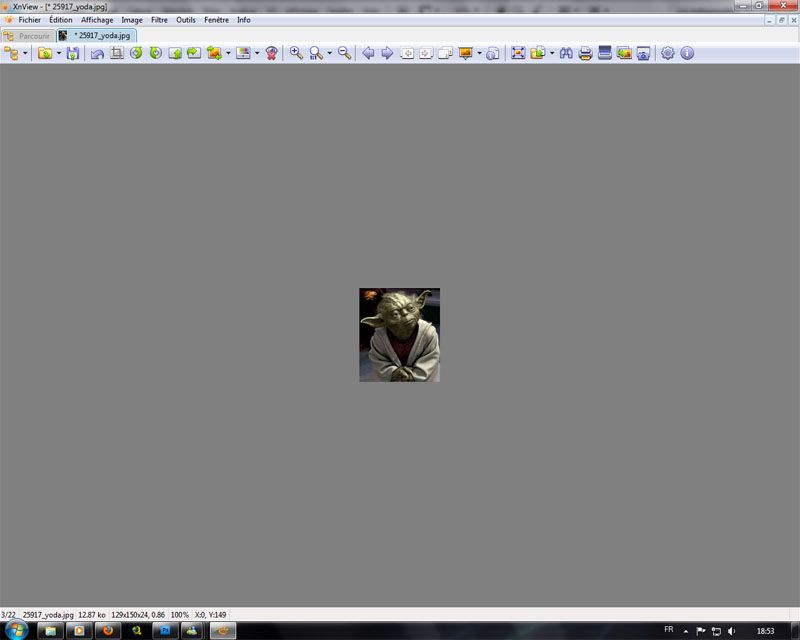Expand the Resize tool dropdown arrow
The width and height of the screenshot is (800, 640).
pos(228,53)
